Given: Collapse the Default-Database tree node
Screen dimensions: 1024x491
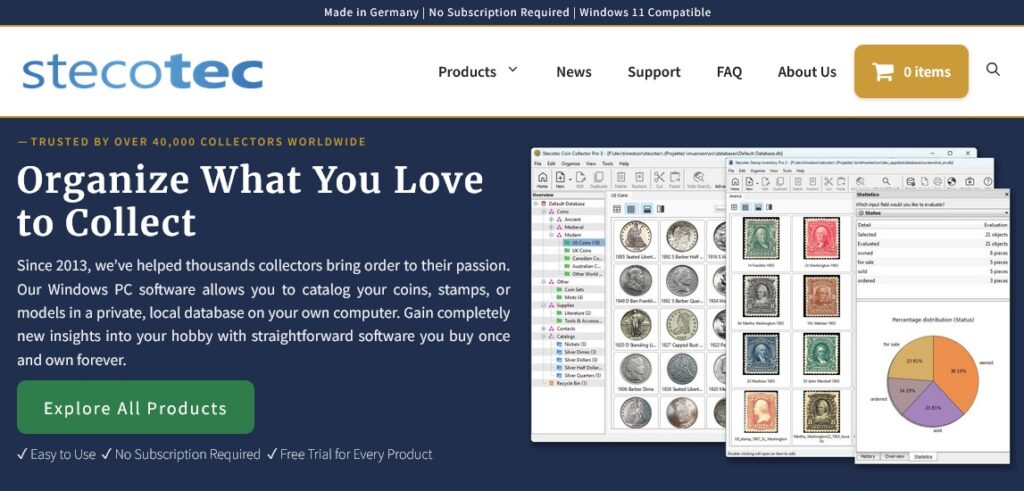Looking at the screenshot, I should coord(536,204).
